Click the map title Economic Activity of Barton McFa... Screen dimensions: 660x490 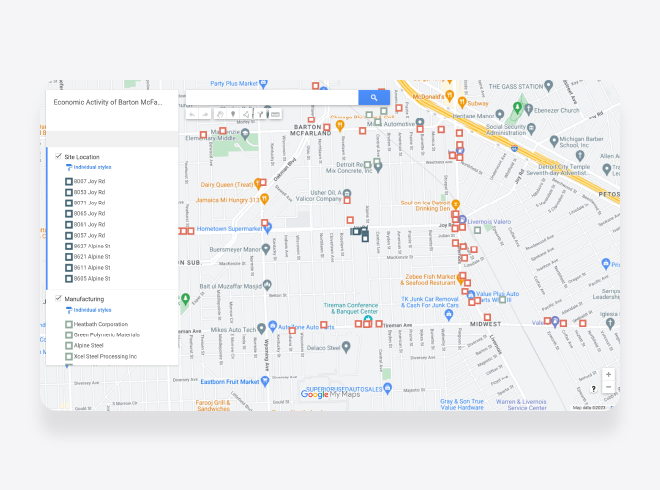[108, 102]
